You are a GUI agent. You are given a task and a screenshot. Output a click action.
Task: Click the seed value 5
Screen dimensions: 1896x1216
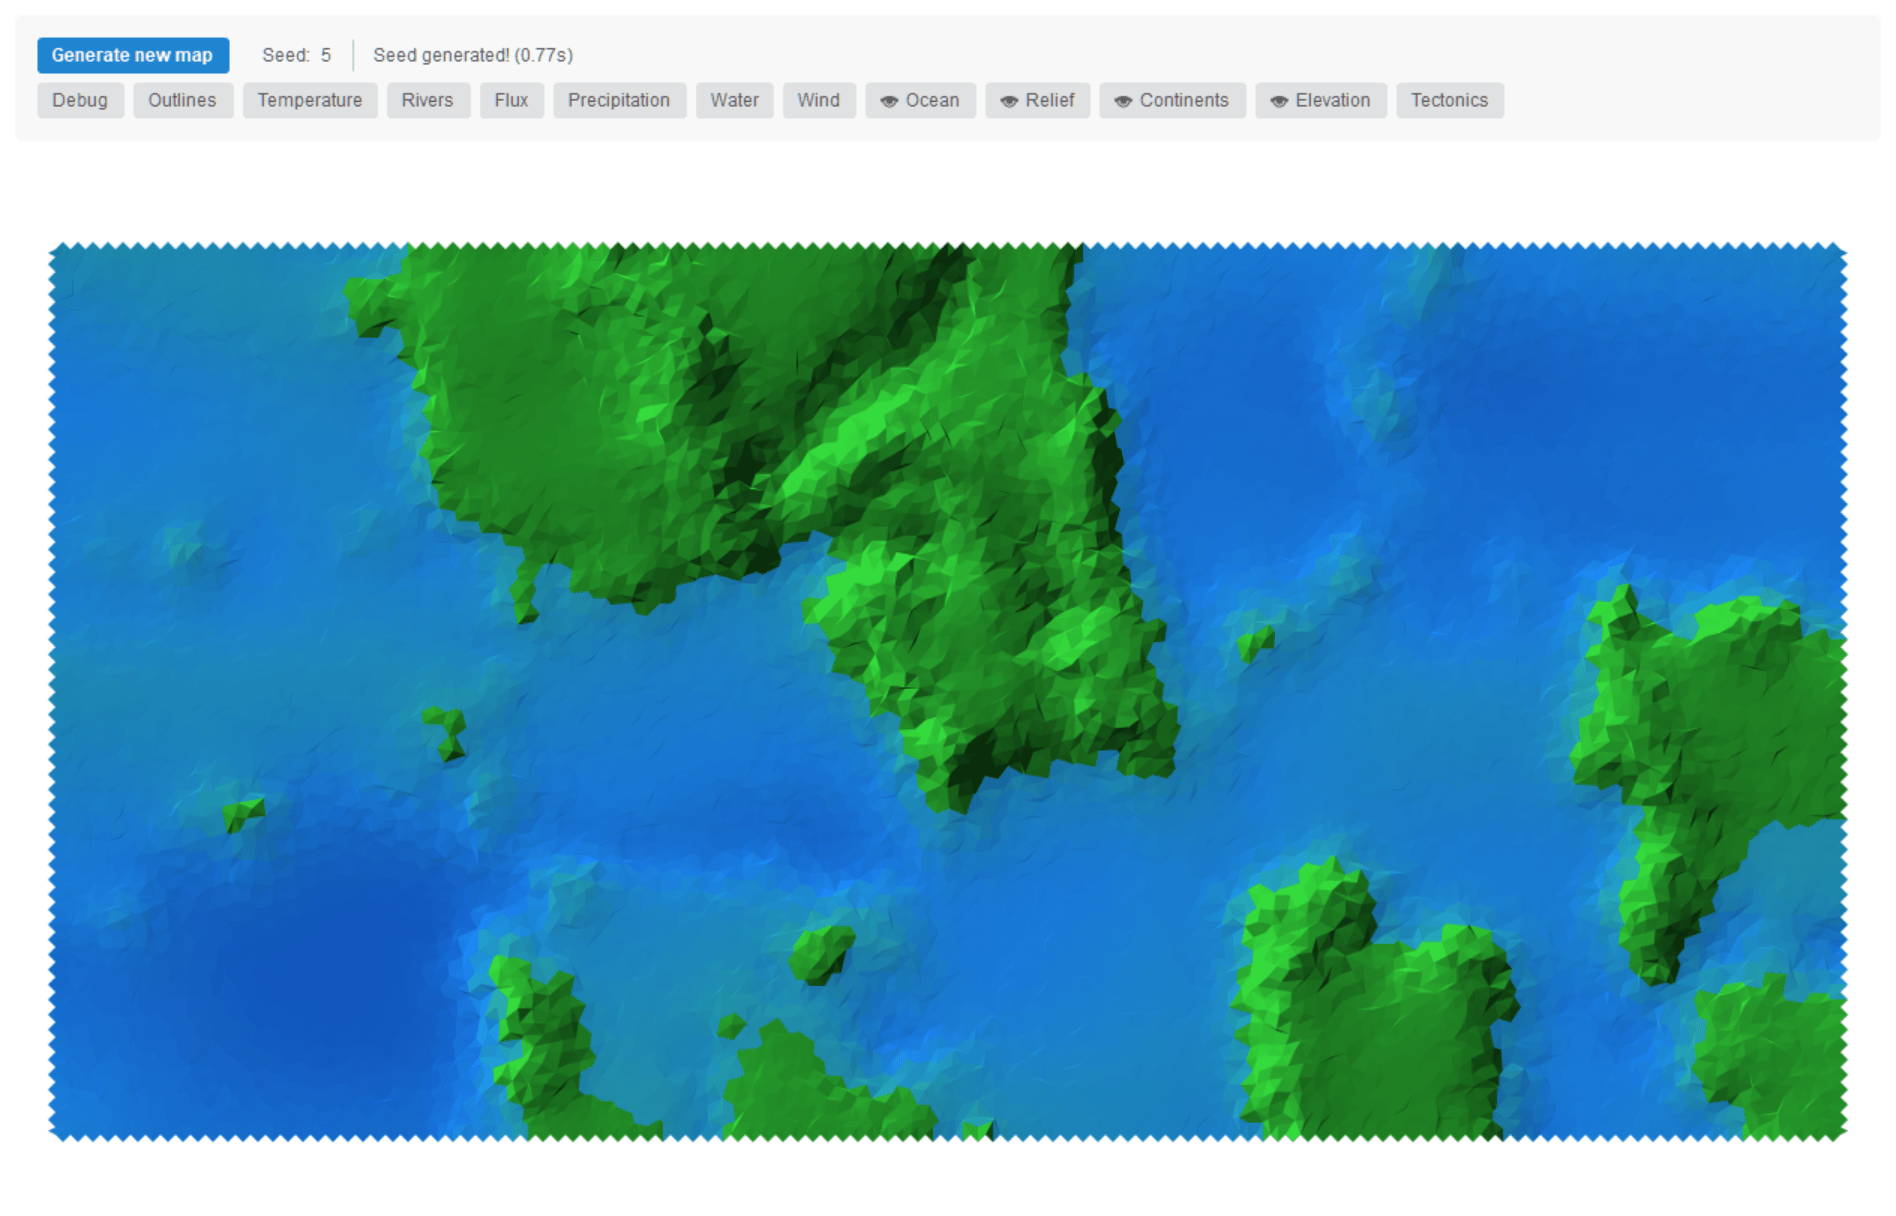click(326, 55)
